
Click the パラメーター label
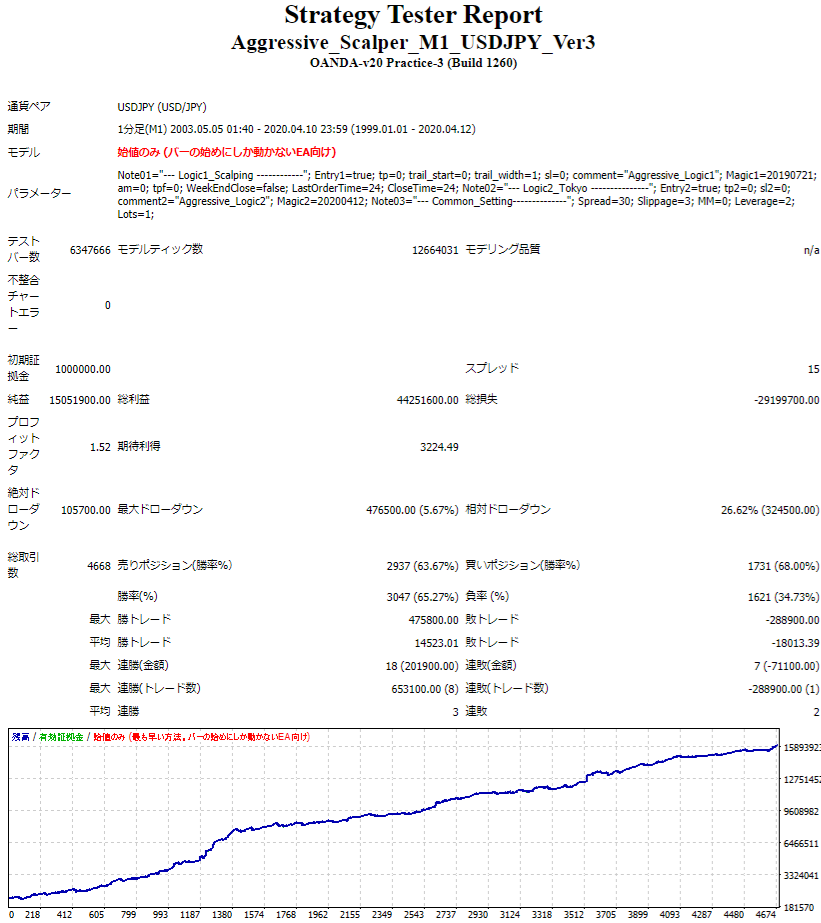pyautogui.click(x=39, y=193)
